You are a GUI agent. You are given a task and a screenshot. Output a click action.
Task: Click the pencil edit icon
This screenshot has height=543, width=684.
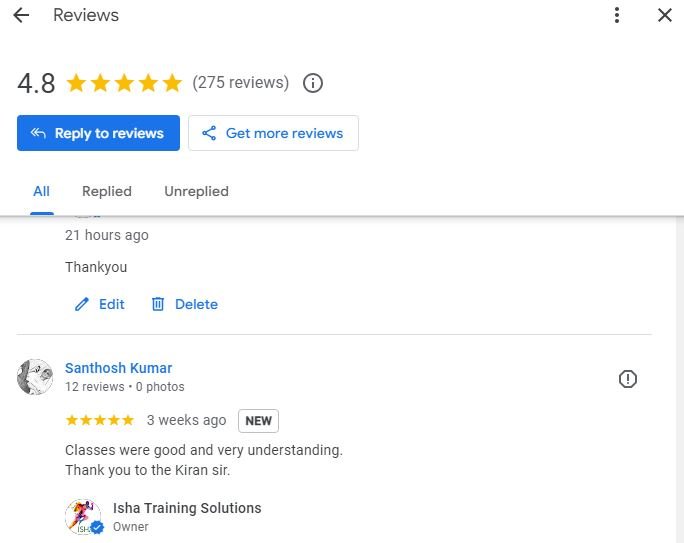point(82,304)
